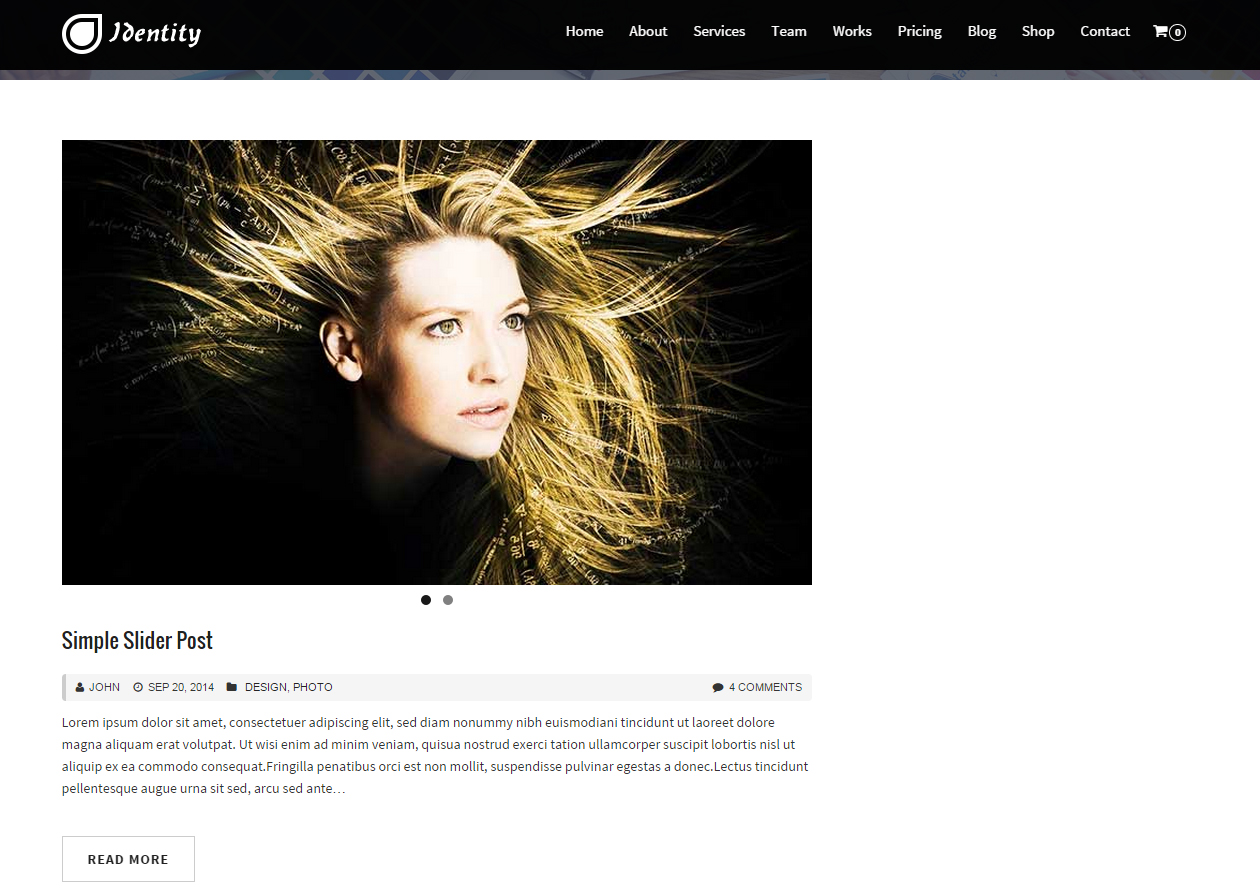Select the first slider navigation dot
The width and height of the screenshot is (1260, 892).
(426, 600)
